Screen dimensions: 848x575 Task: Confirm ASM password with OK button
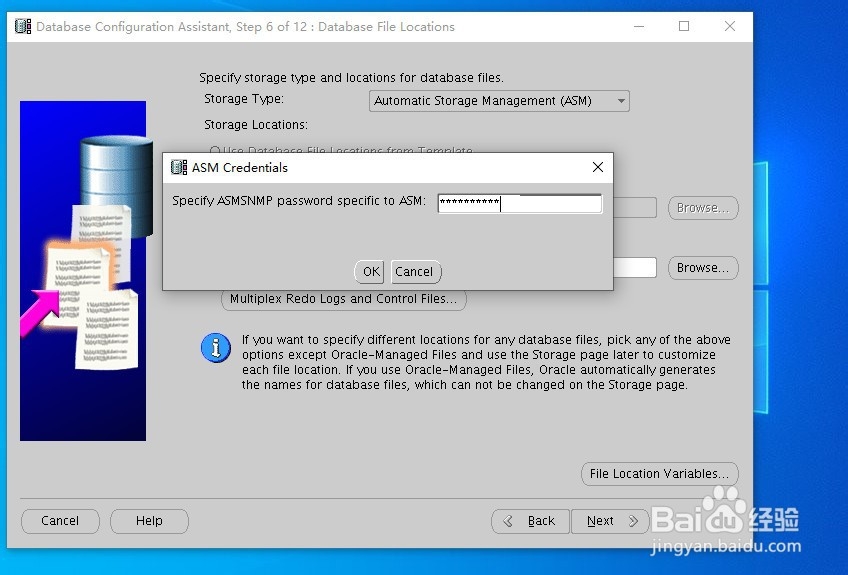(x=369, y=272)
